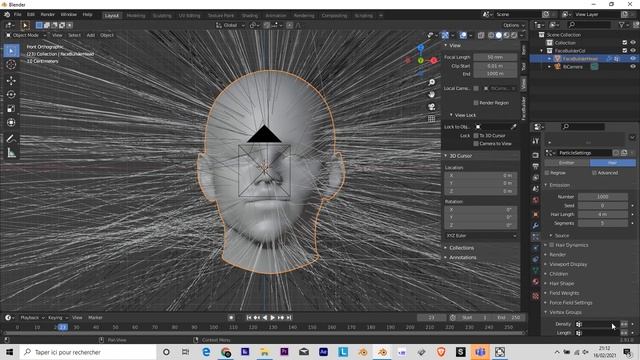Image resolution: width=640 pixels, height=360 pixels.
Task: Enable solid viewport shading sphere
Action: point(499,36)
